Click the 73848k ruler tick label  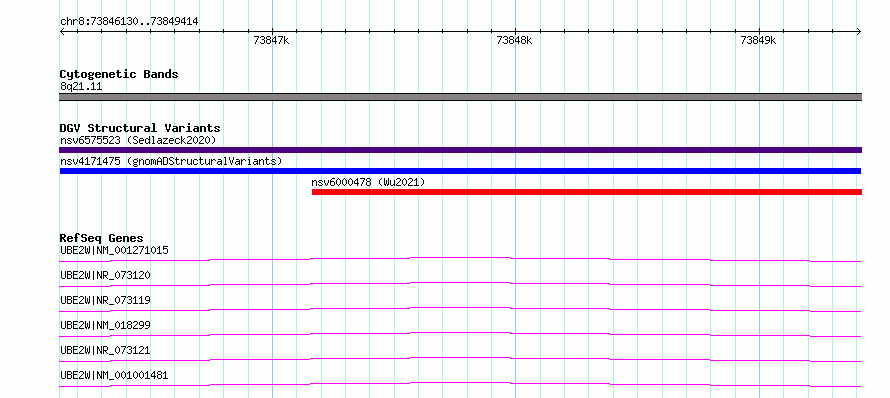point(515,40)
